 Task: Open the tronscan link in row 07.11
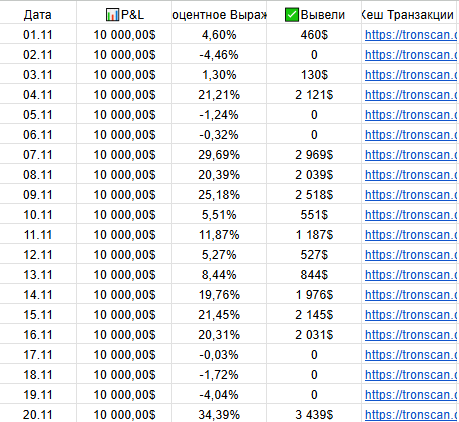coord(411,155)
